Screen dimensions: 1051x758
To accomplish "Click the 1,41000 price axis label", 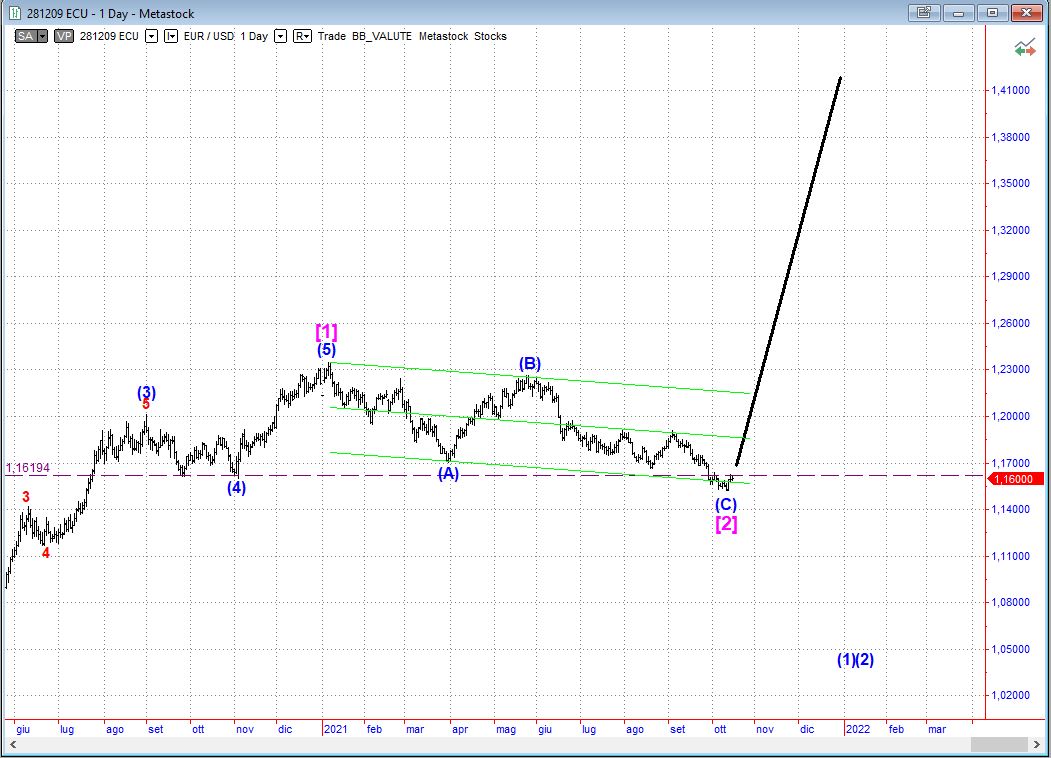I will pyautogui.click(x=1010, y=90).
